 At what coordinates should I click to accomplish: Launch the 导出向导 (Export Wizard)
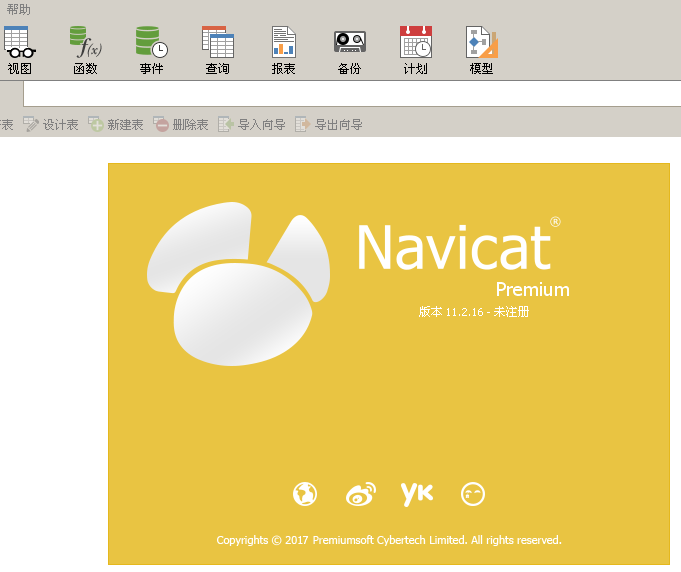pos(329,125)
